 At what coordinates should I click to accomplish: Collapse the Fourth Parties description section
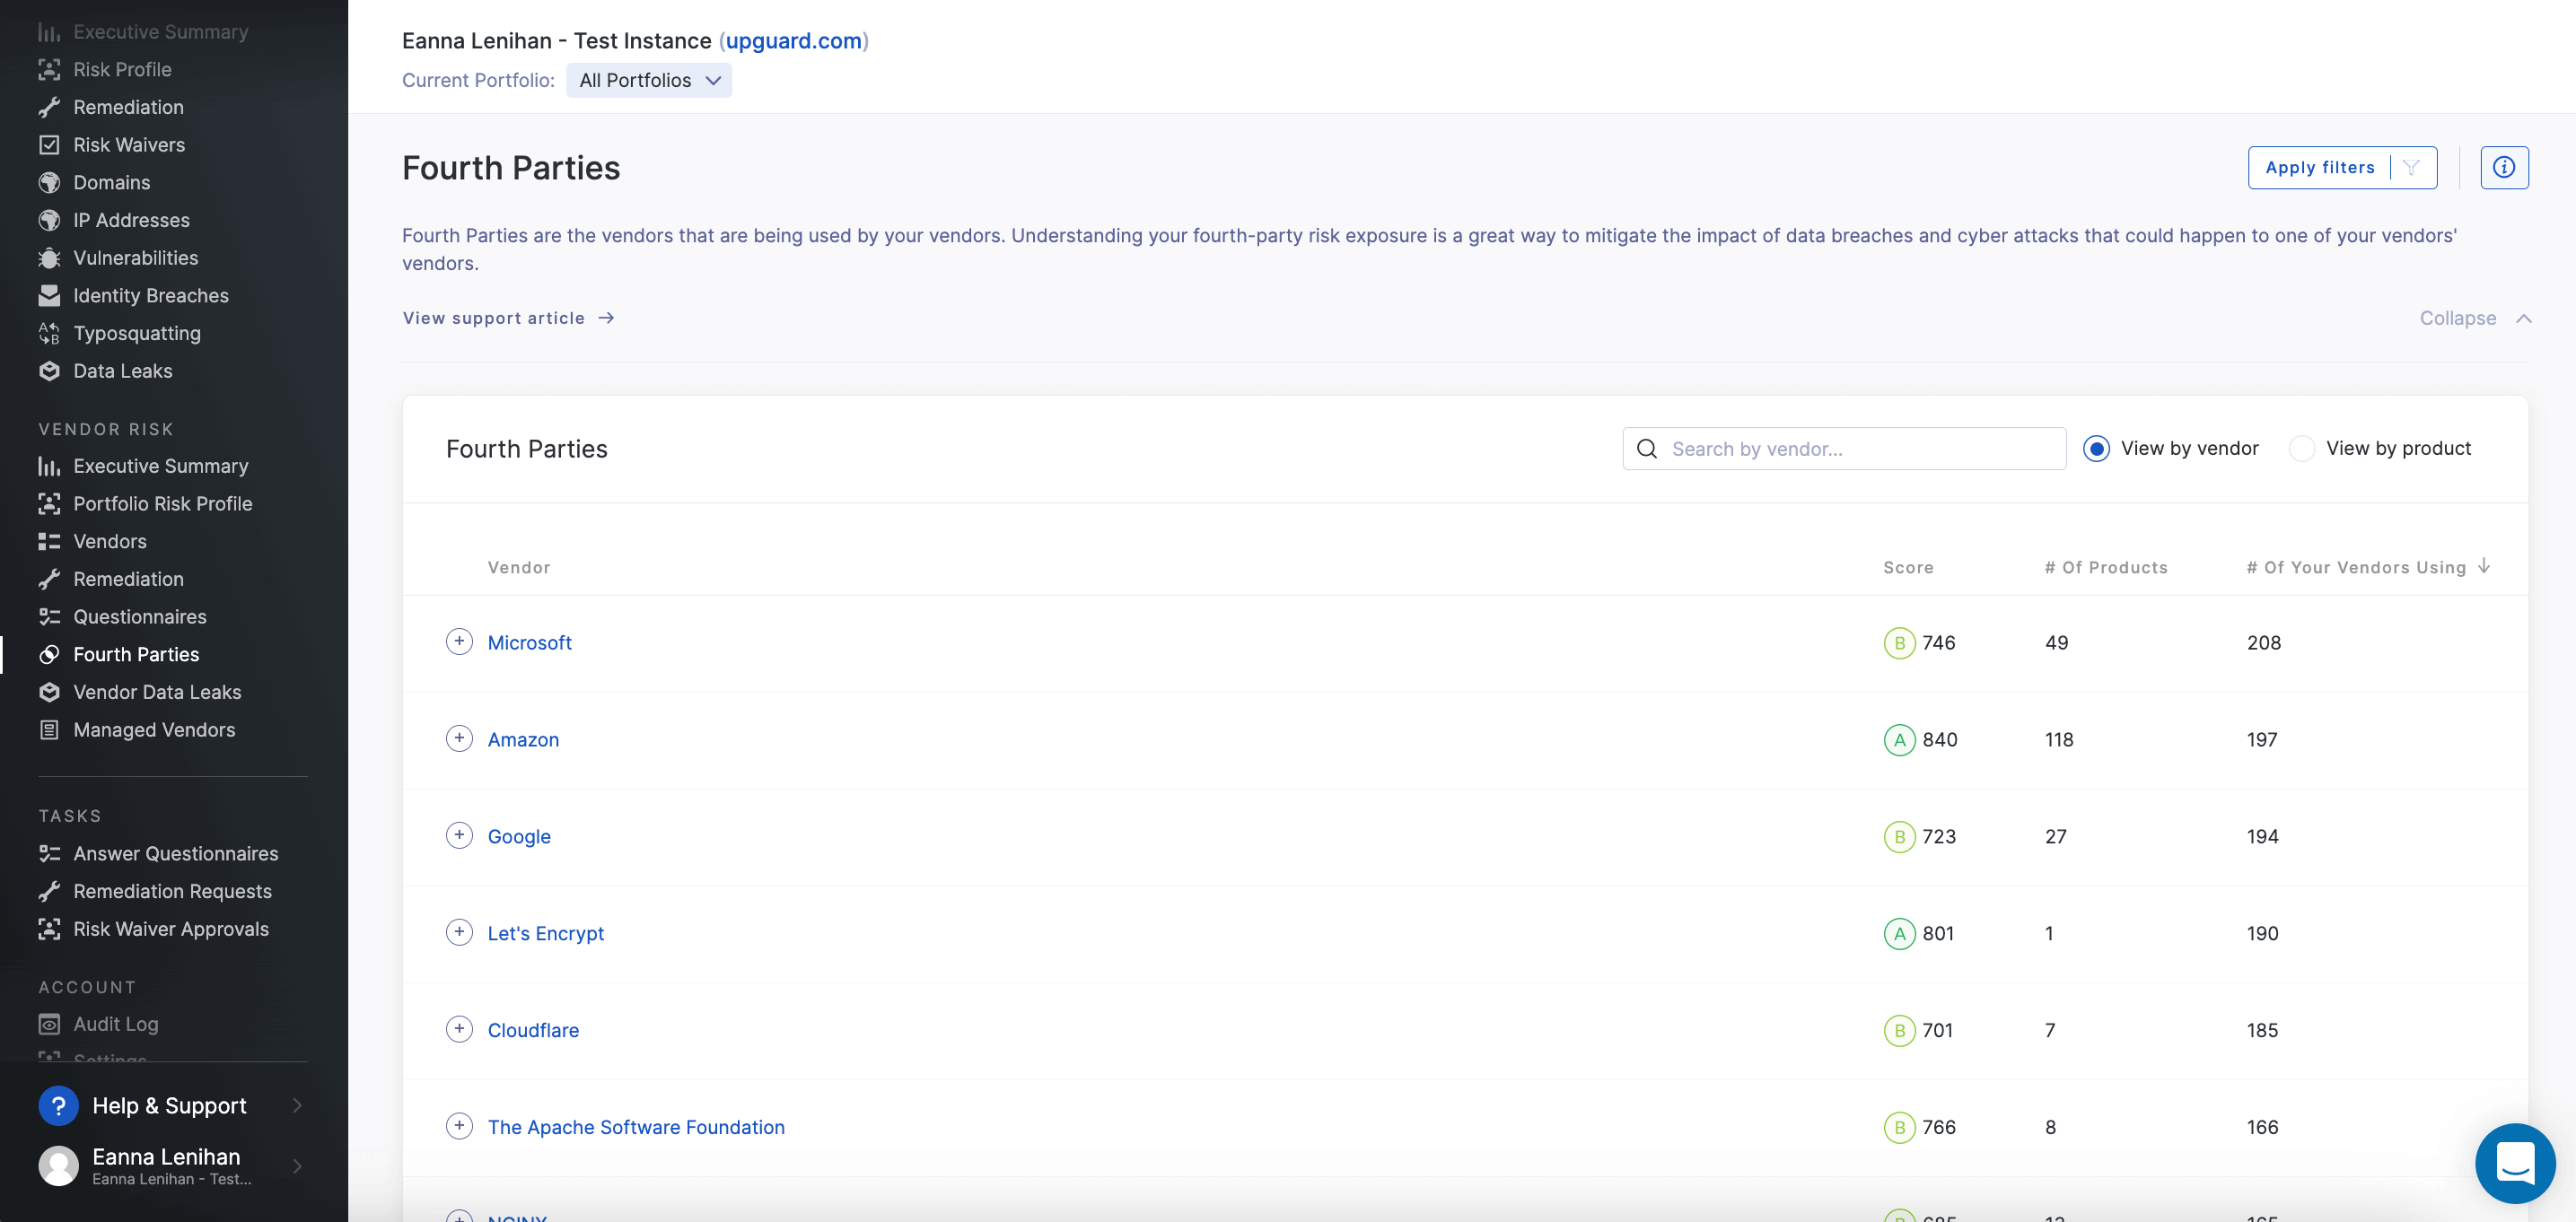tap(2474, 318)
